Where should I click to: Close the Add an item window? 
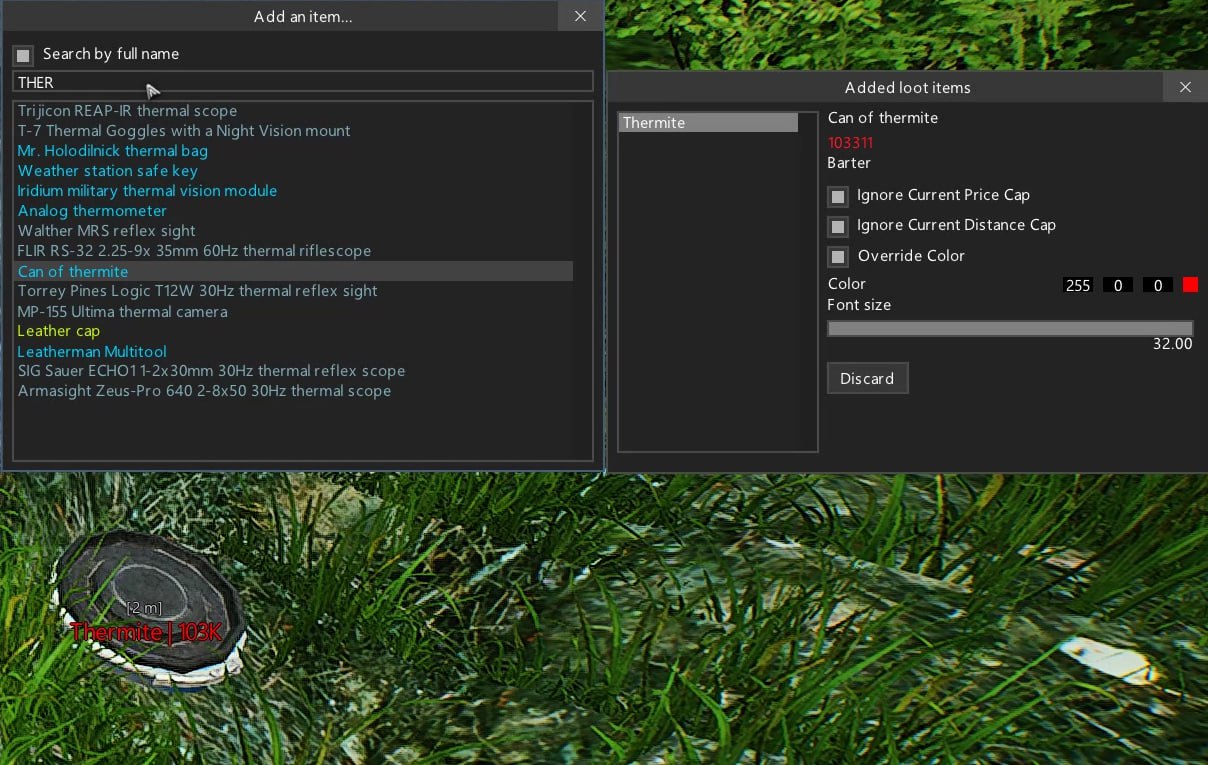[580, 16]
